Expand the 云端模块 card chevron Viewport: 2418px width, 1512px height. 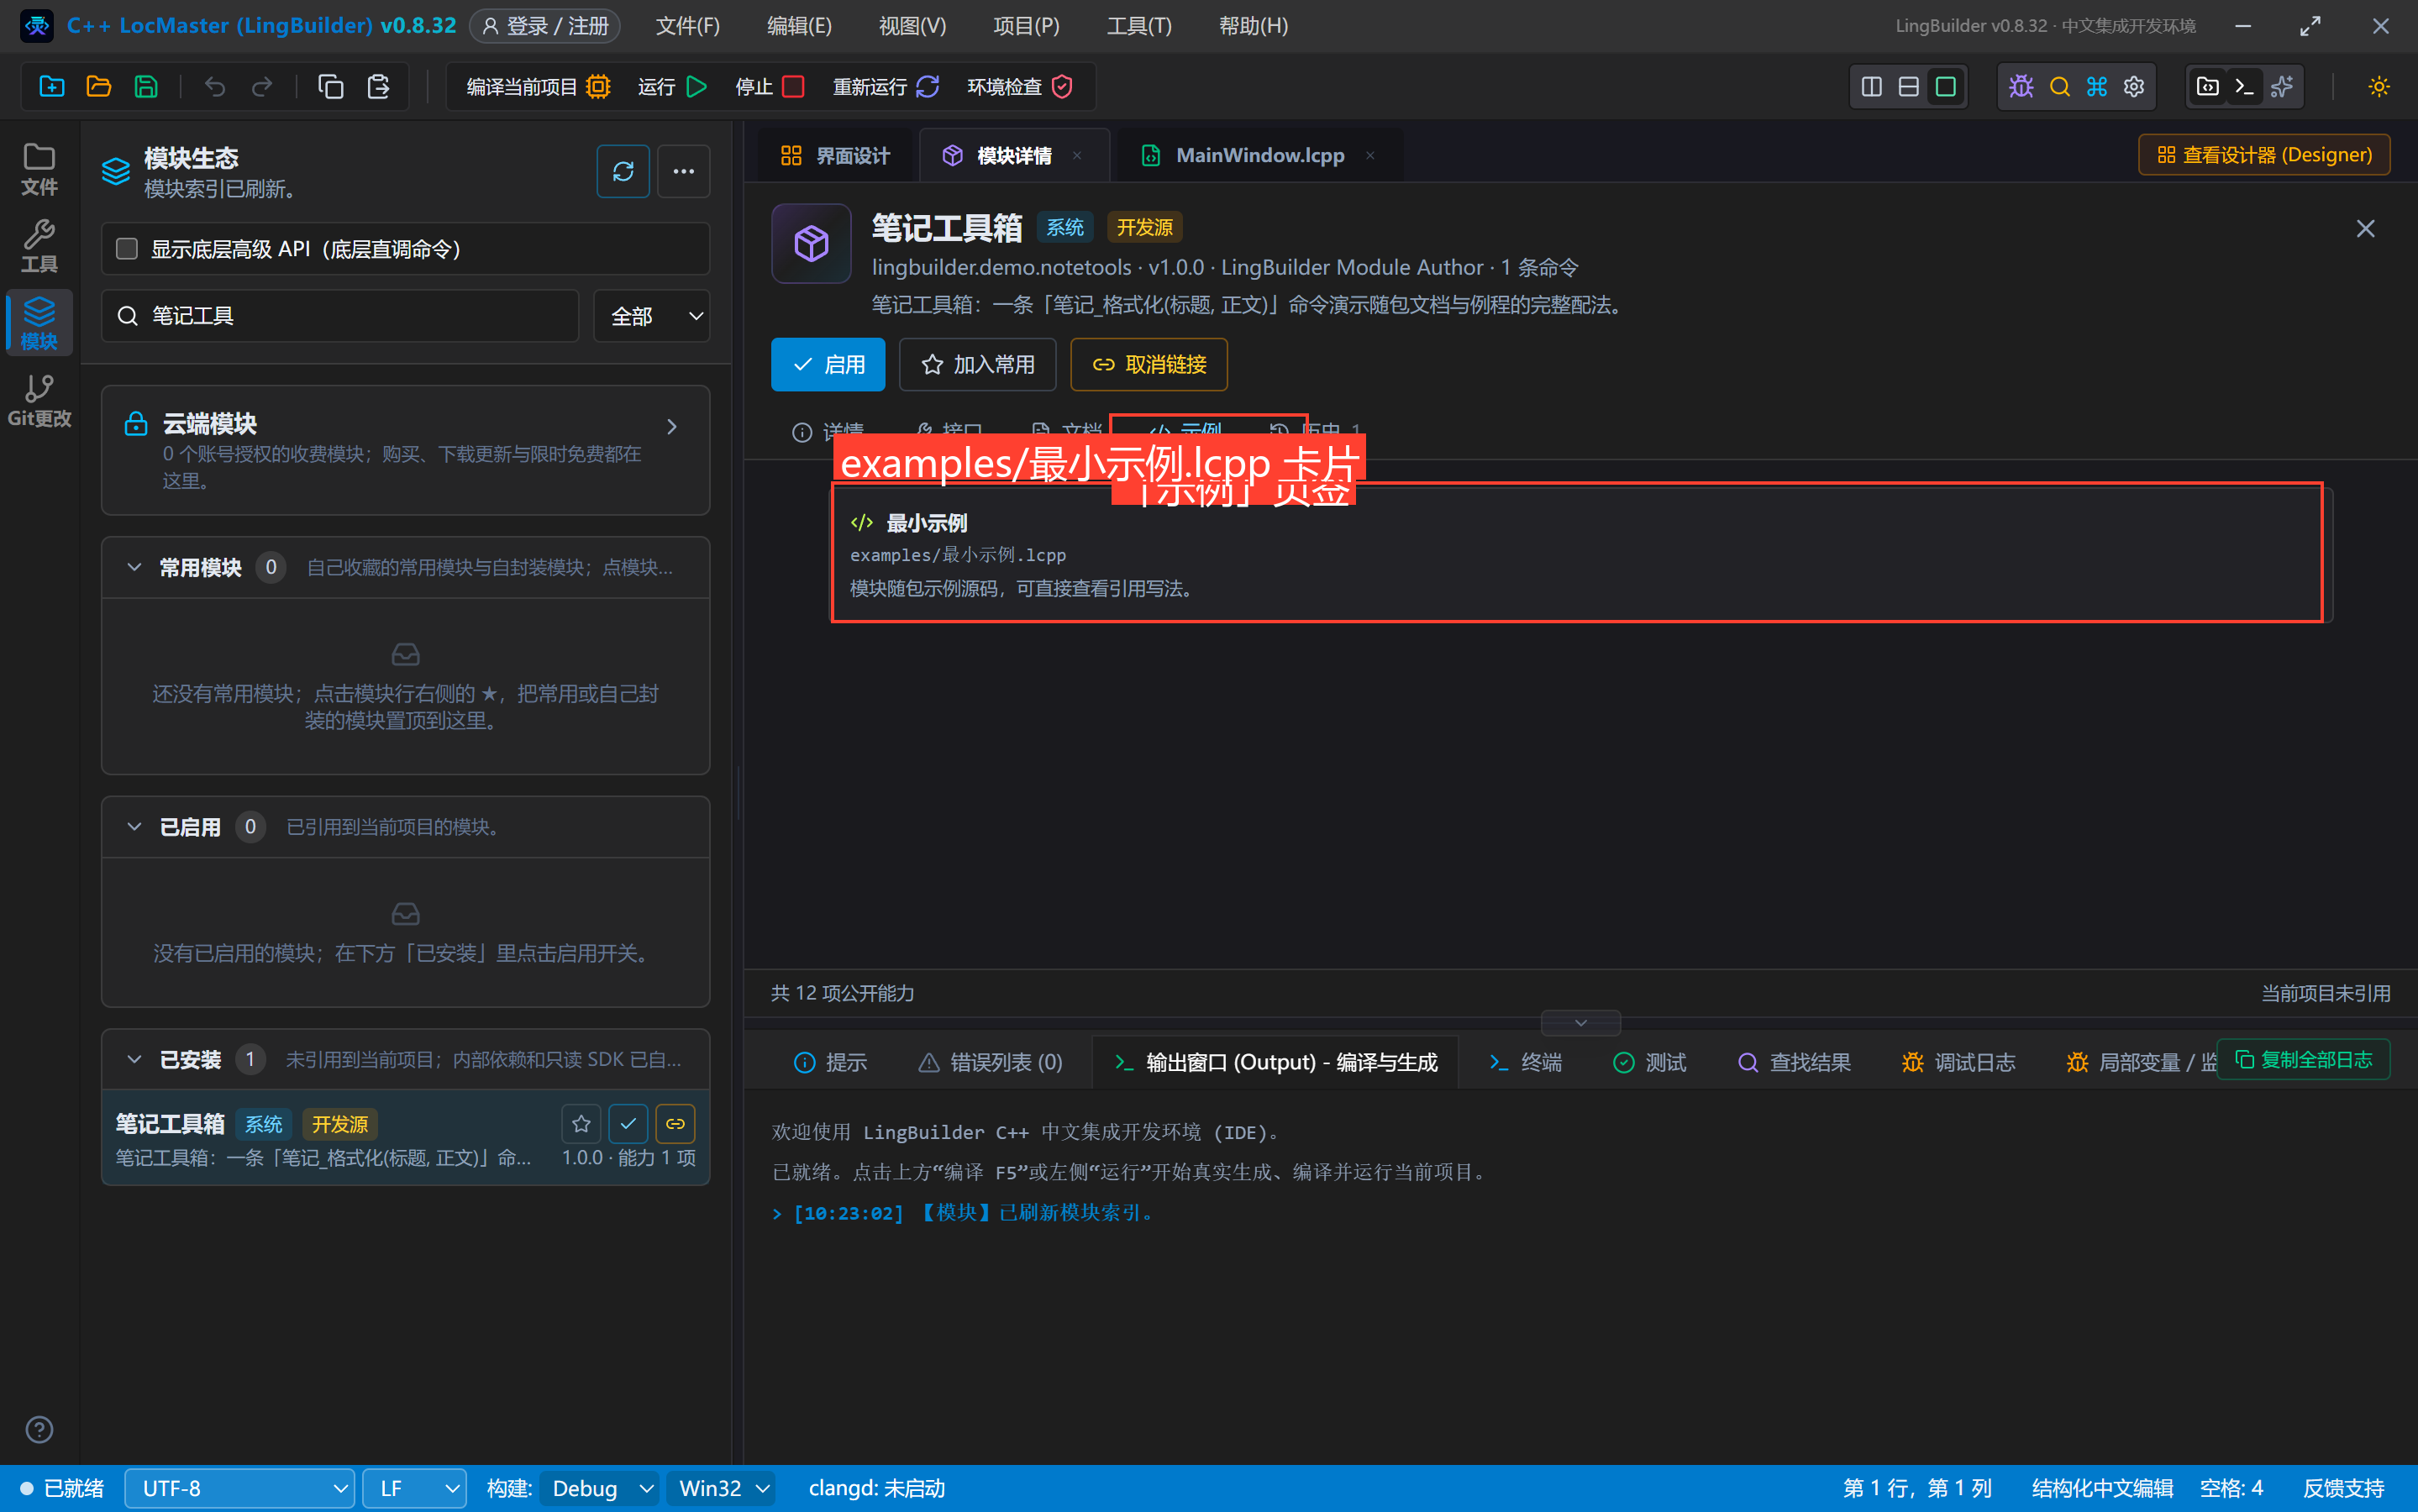tap(672, 427)
